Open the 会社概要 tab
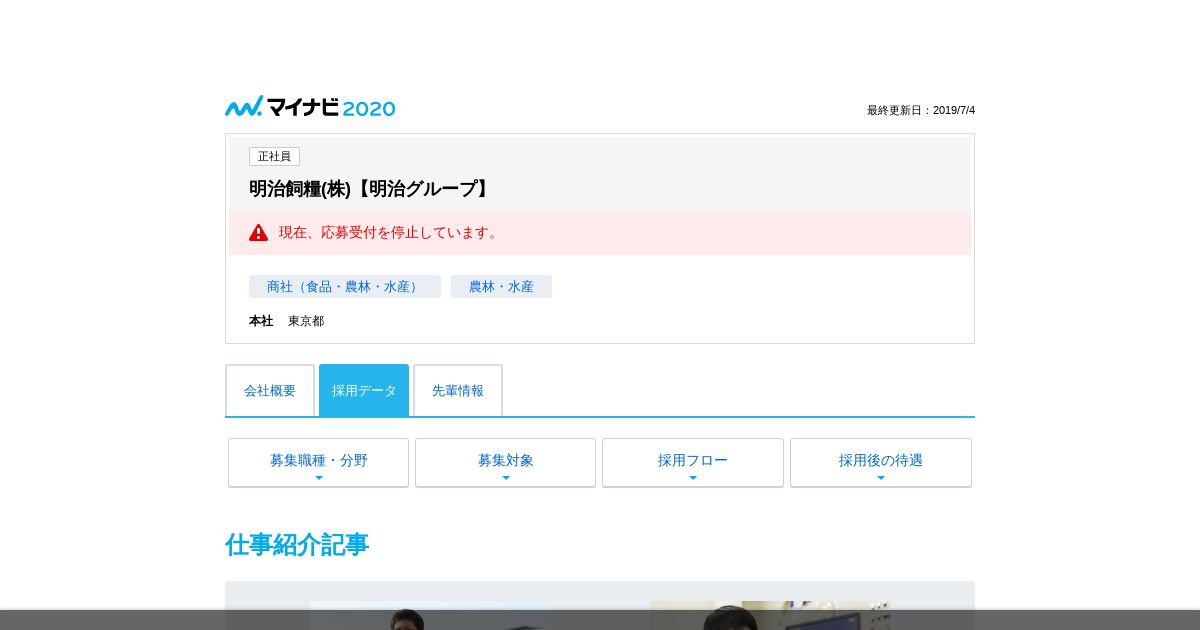 270,390
